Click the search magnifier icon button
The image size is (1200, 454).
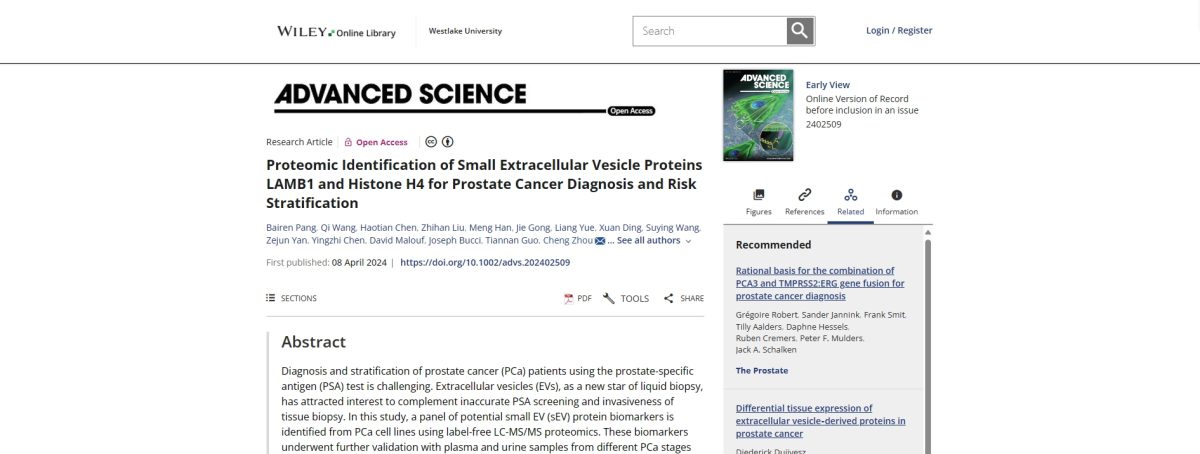point(799,31)
